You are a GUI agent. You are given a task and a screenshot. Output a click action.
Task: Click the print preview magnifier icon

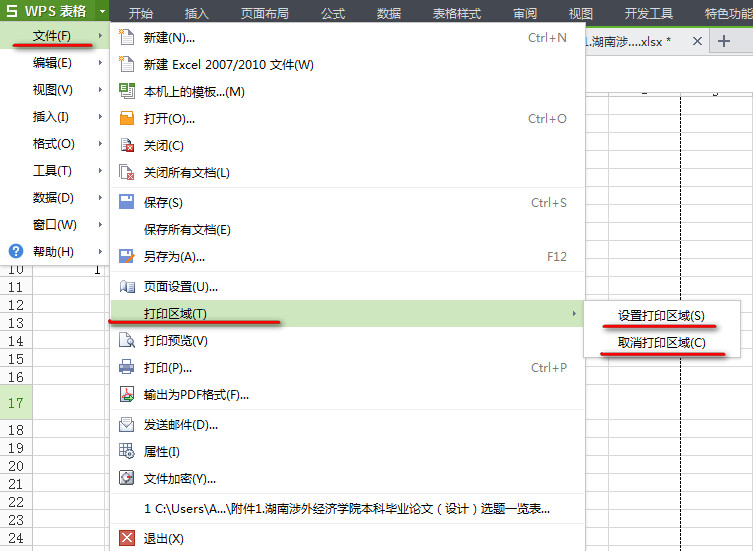tap(127, 340)
